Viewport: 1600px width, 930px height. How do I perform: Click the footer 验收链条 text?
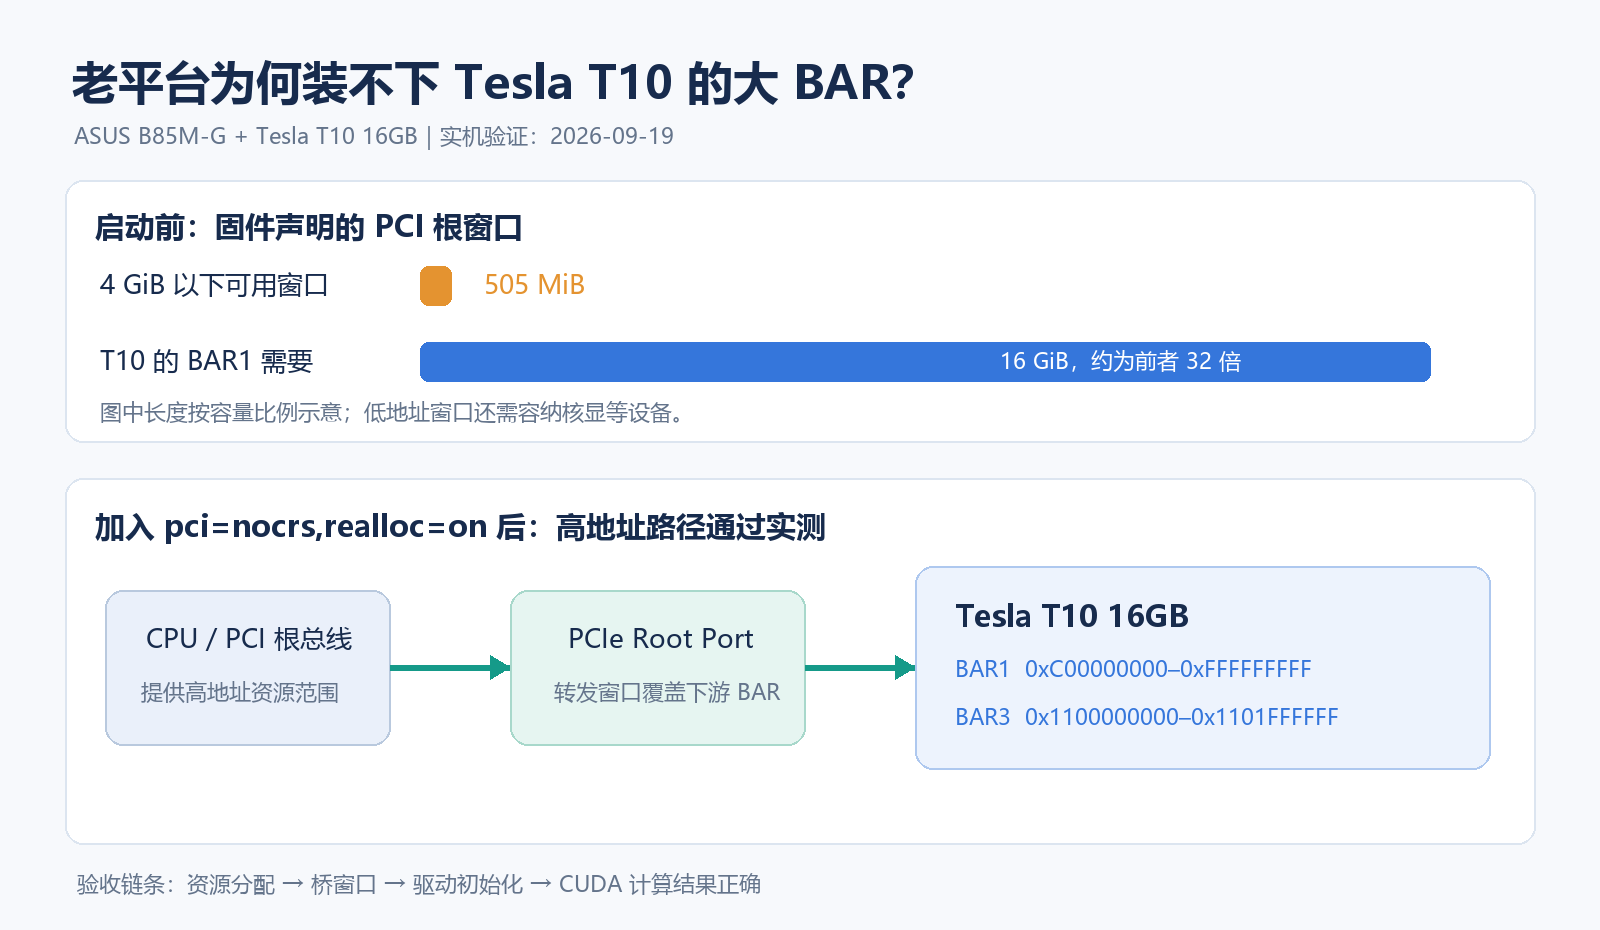click(419, 884)
